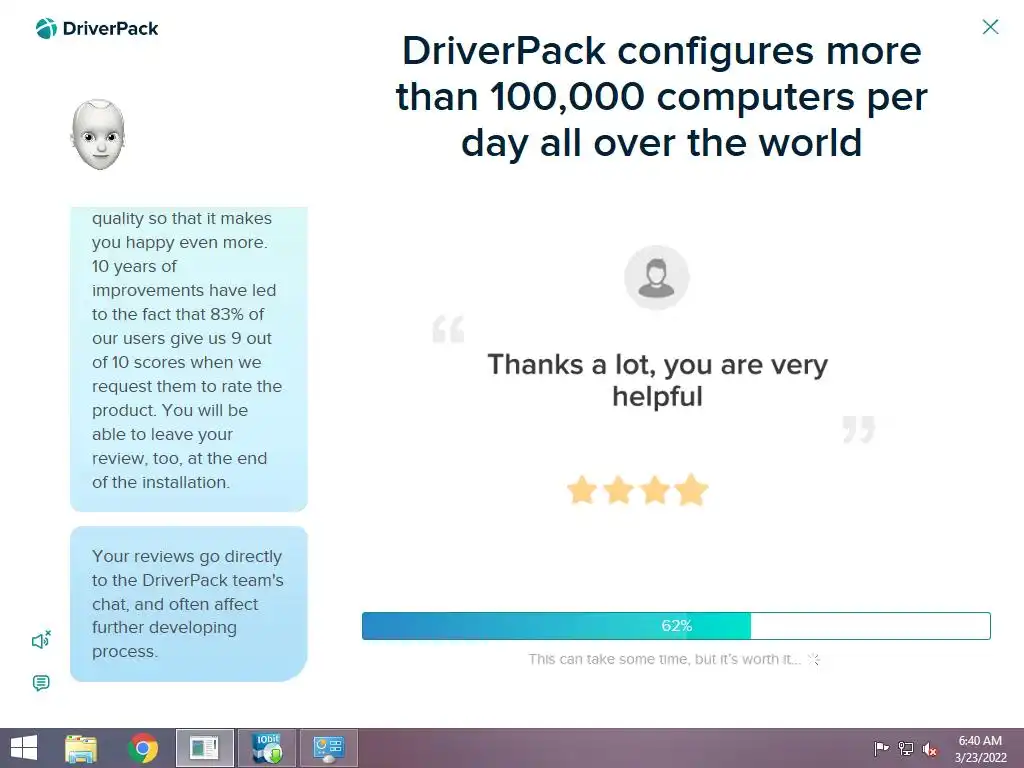Viewport: 1024px width, 768px height.
Task: Click the first review star
Action: tap(581, 490)
